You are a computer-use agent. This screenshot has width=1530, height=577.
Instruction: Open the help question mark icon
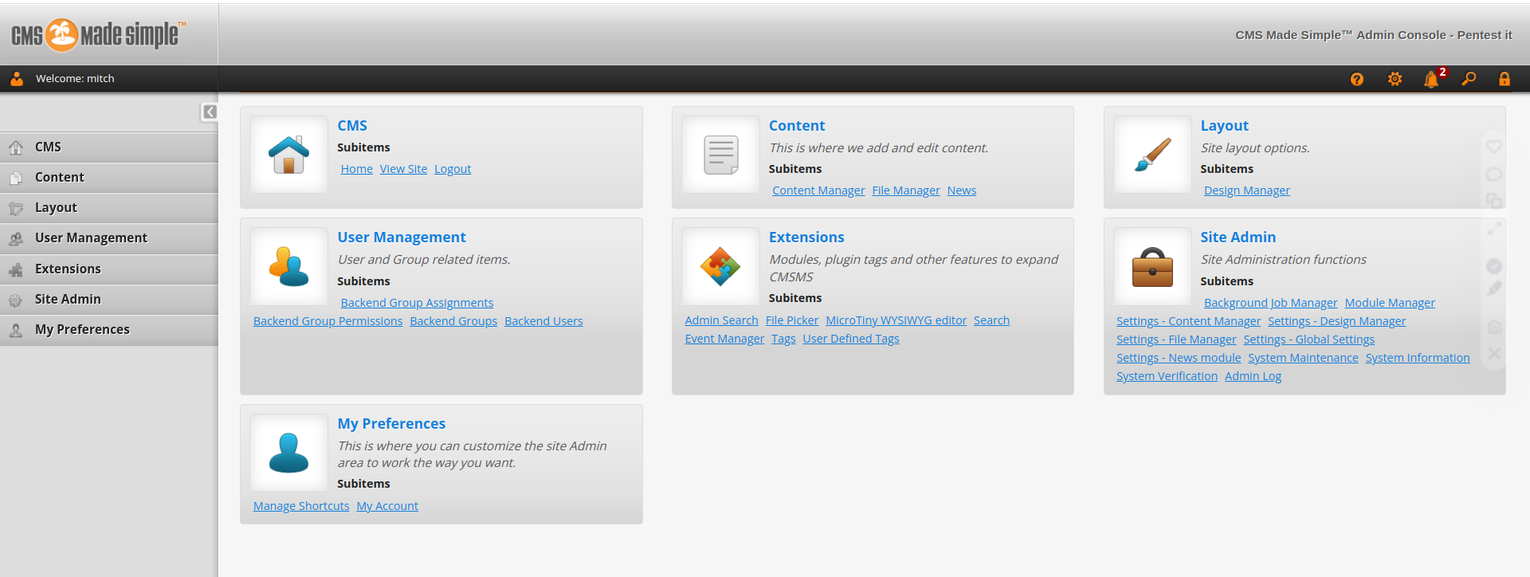tap(1357, 79)
